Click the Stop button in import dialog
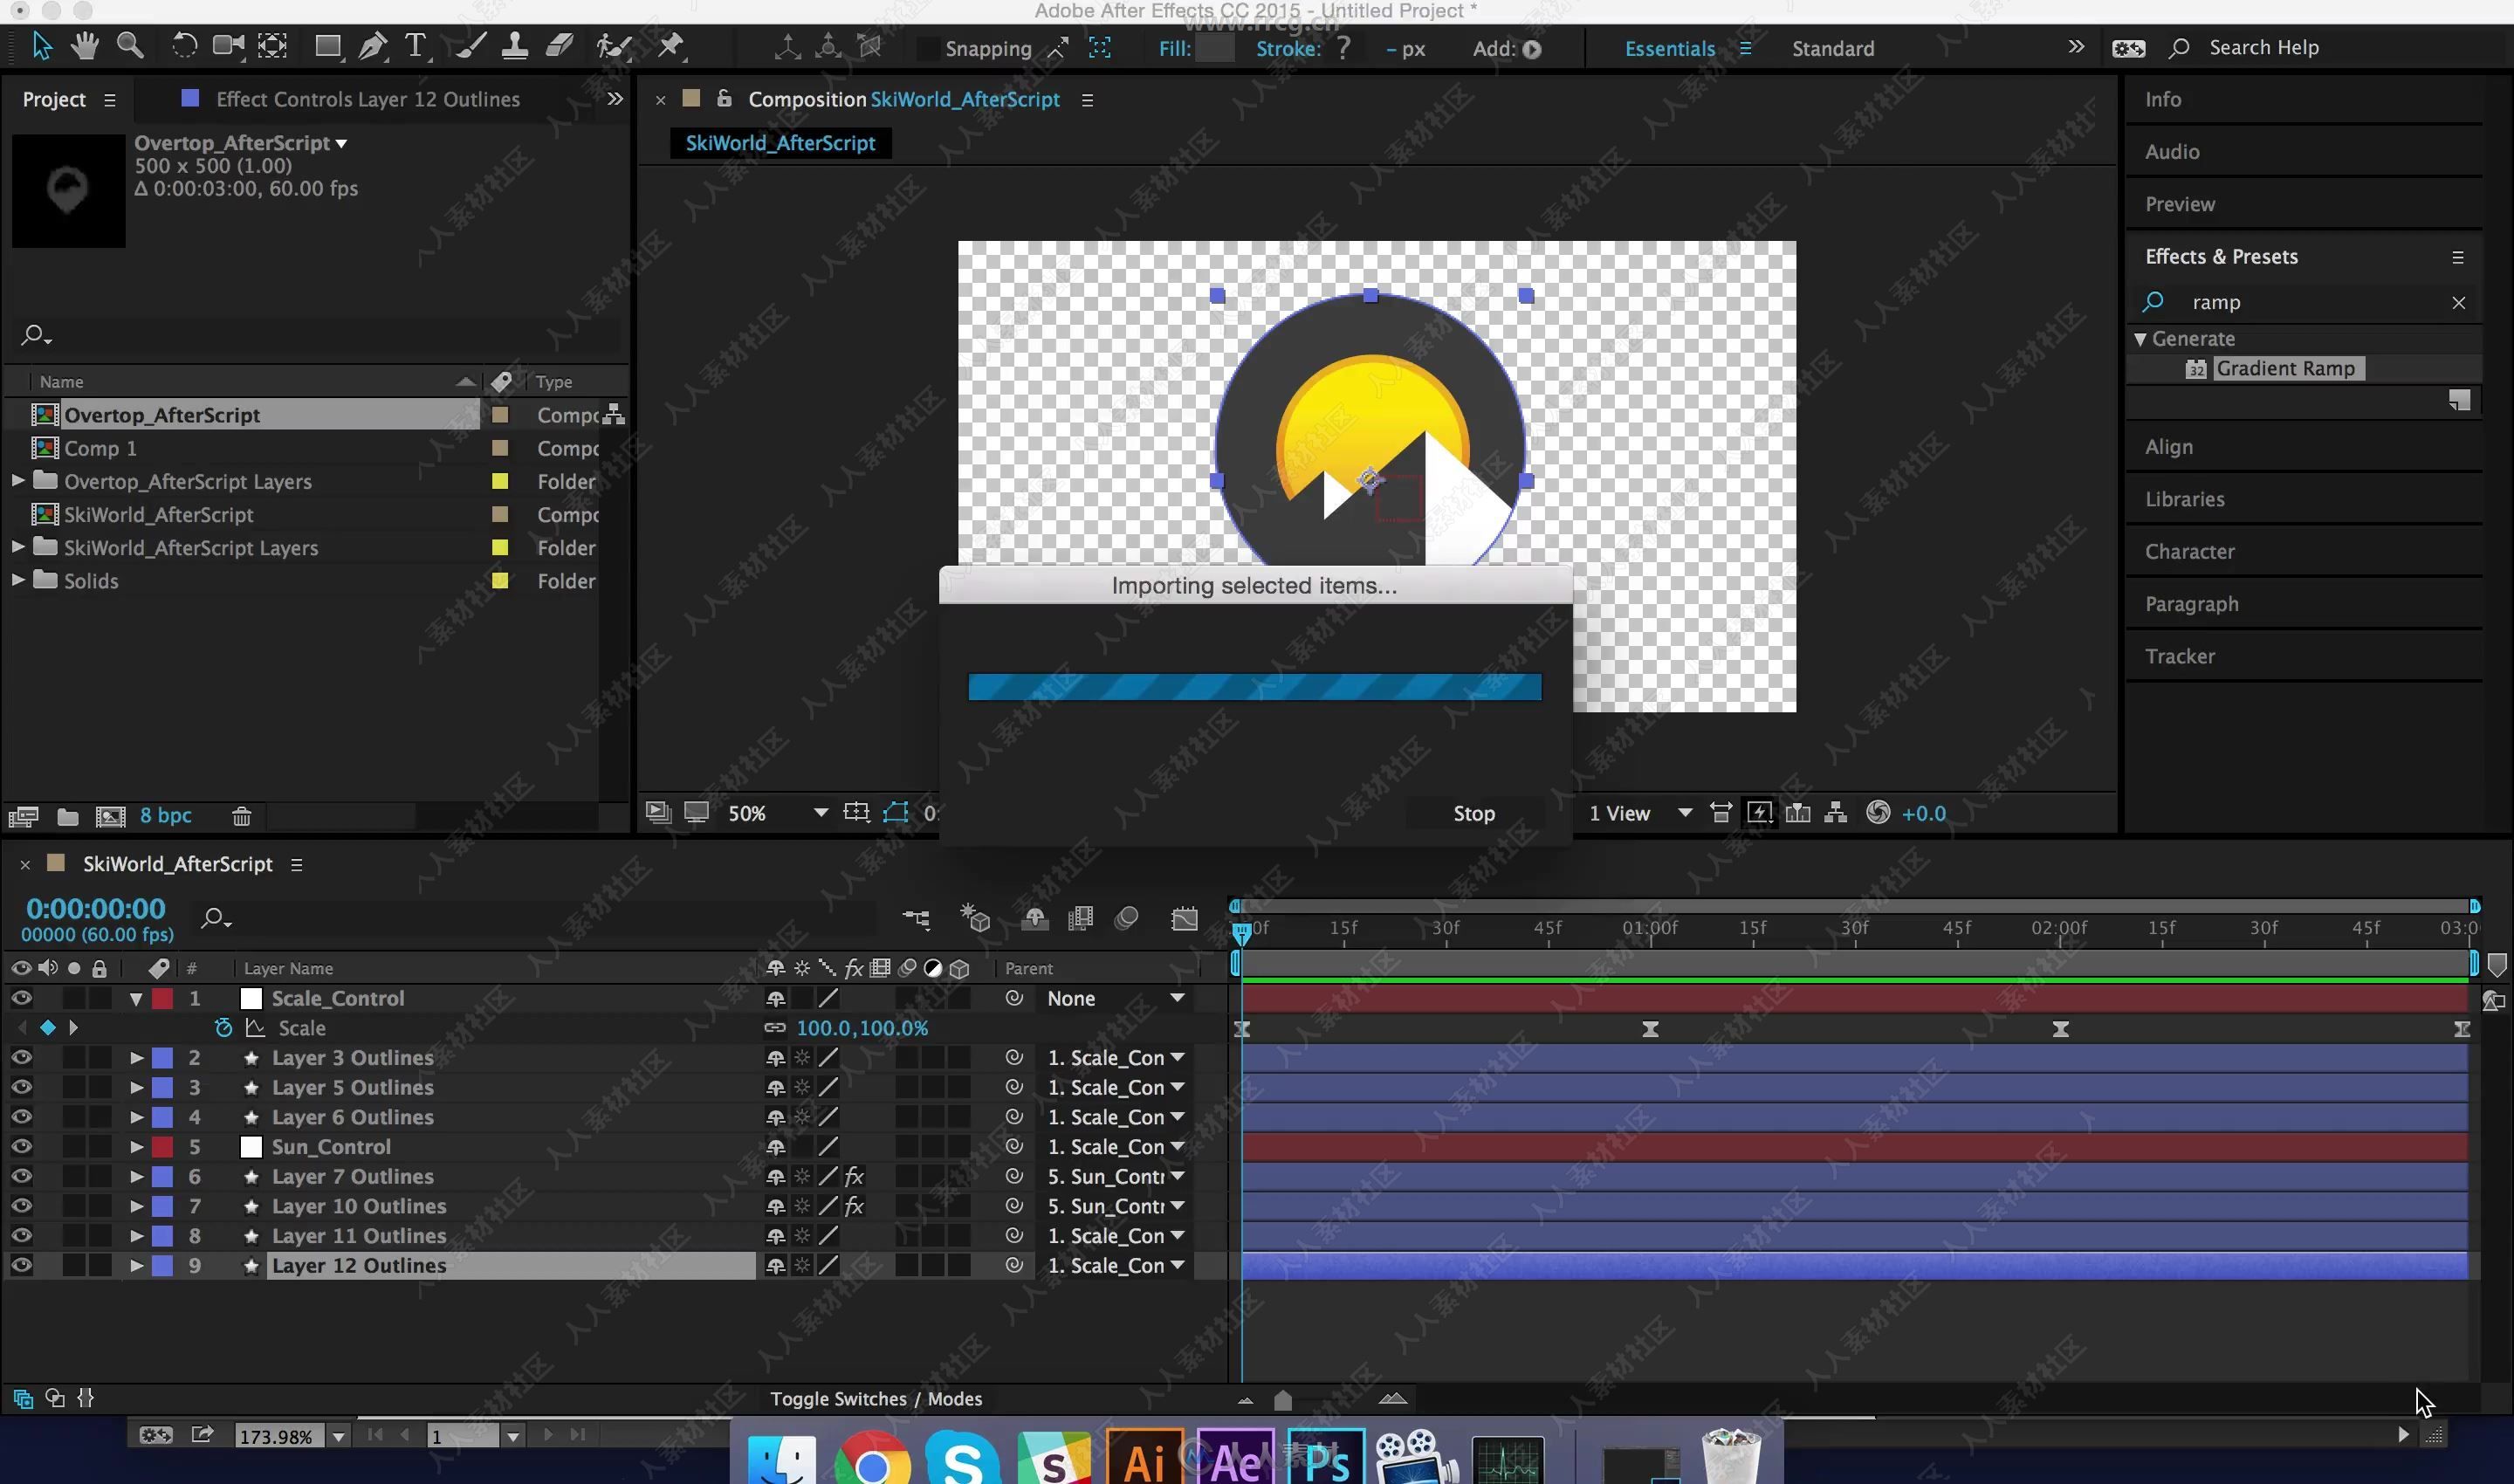2514x1484 pixels. tap(1473, 814)
